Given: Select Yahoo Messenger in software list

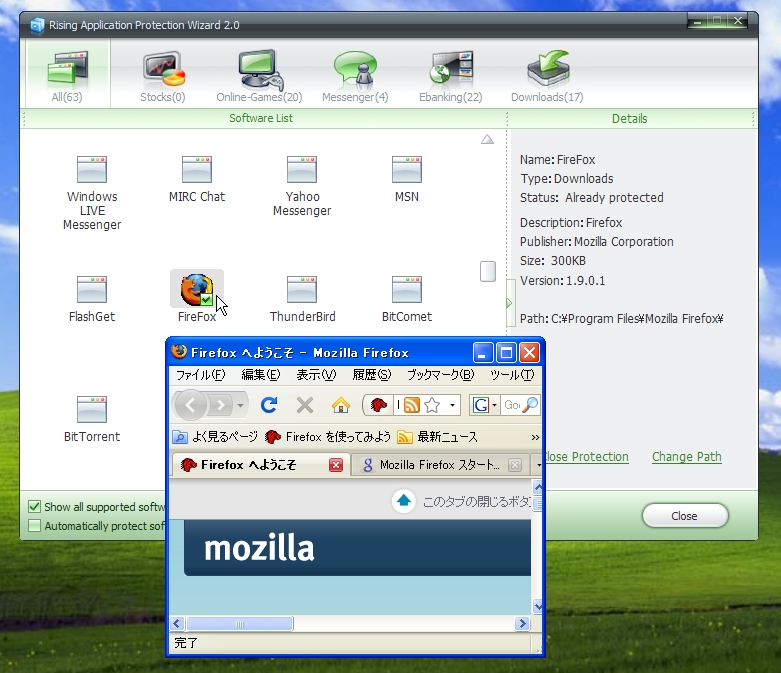Looking at the screenshot, I should pyautogui.click(x=302, y=186).
